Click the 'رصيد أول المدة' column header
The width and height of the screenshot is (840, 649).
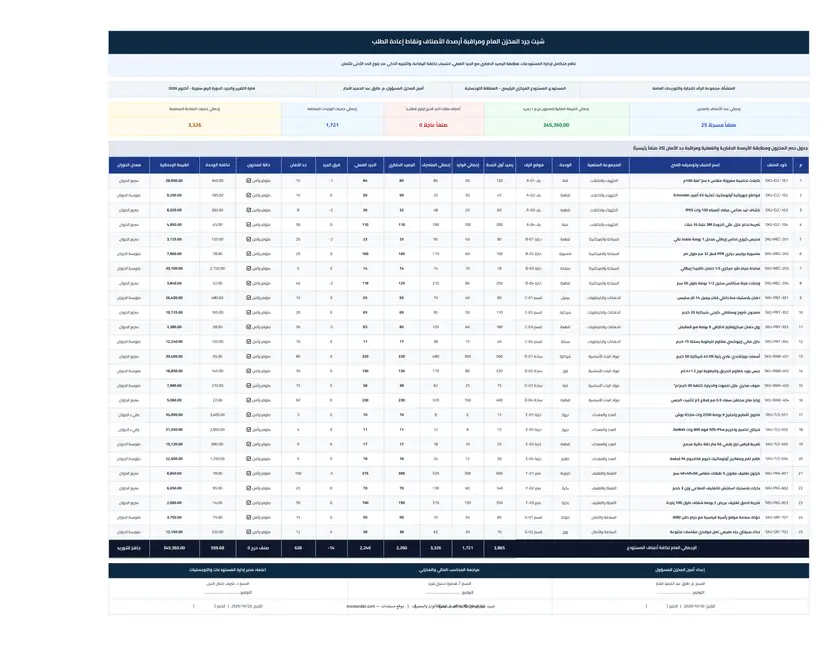click(x=499, y=165)
